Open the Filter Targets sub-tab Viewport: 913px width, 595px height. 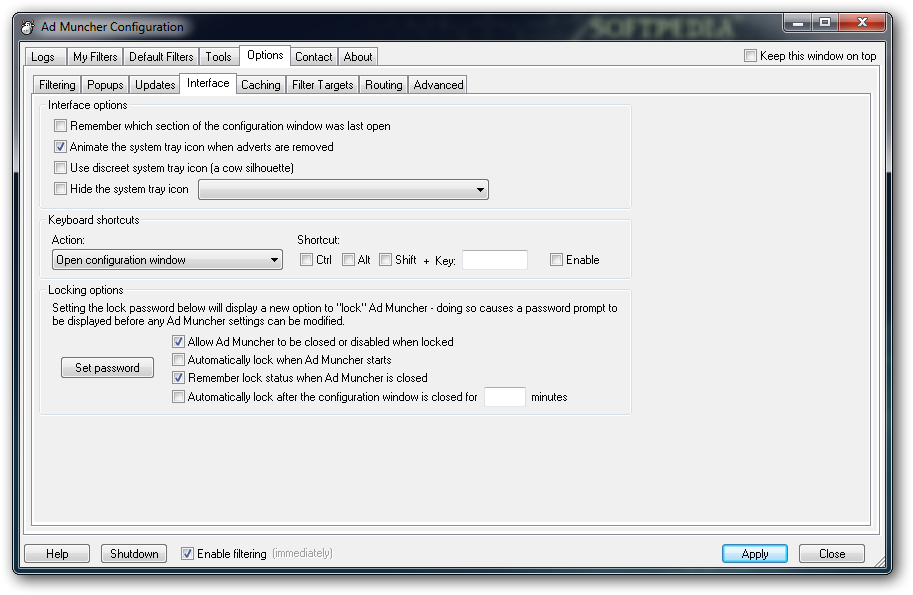tap(323, 84)
